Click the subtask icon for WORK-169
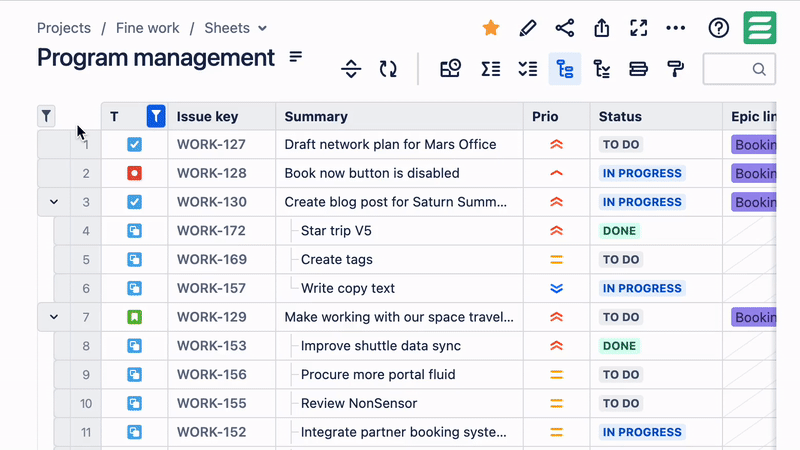Viewport: 800px width, 450px height. pos(135,260)
